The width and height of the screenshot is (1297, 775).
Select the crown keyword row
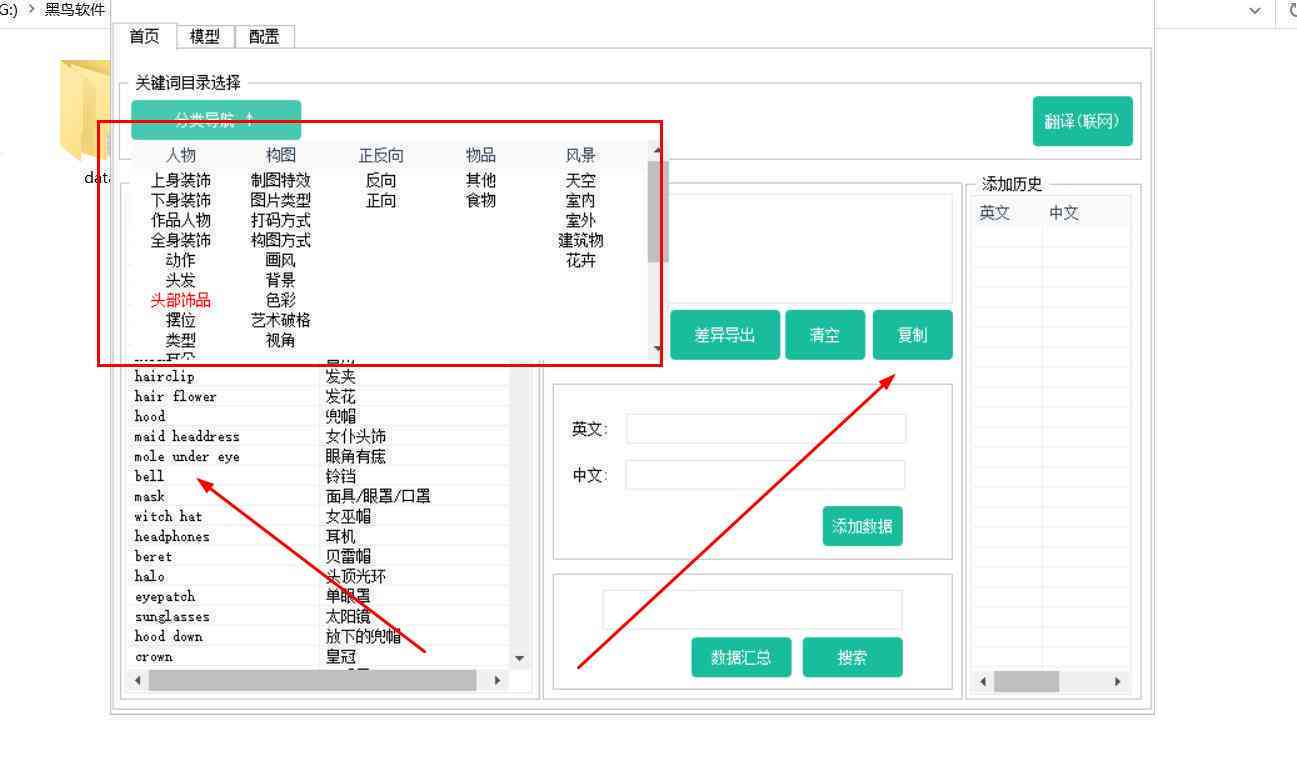coord(320,657)
